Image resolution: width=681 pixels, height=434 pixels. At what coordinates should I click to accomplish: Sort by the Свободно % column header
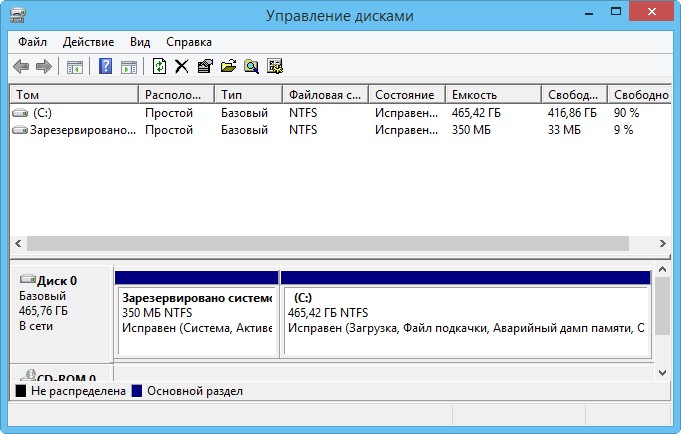coord(639,95)
